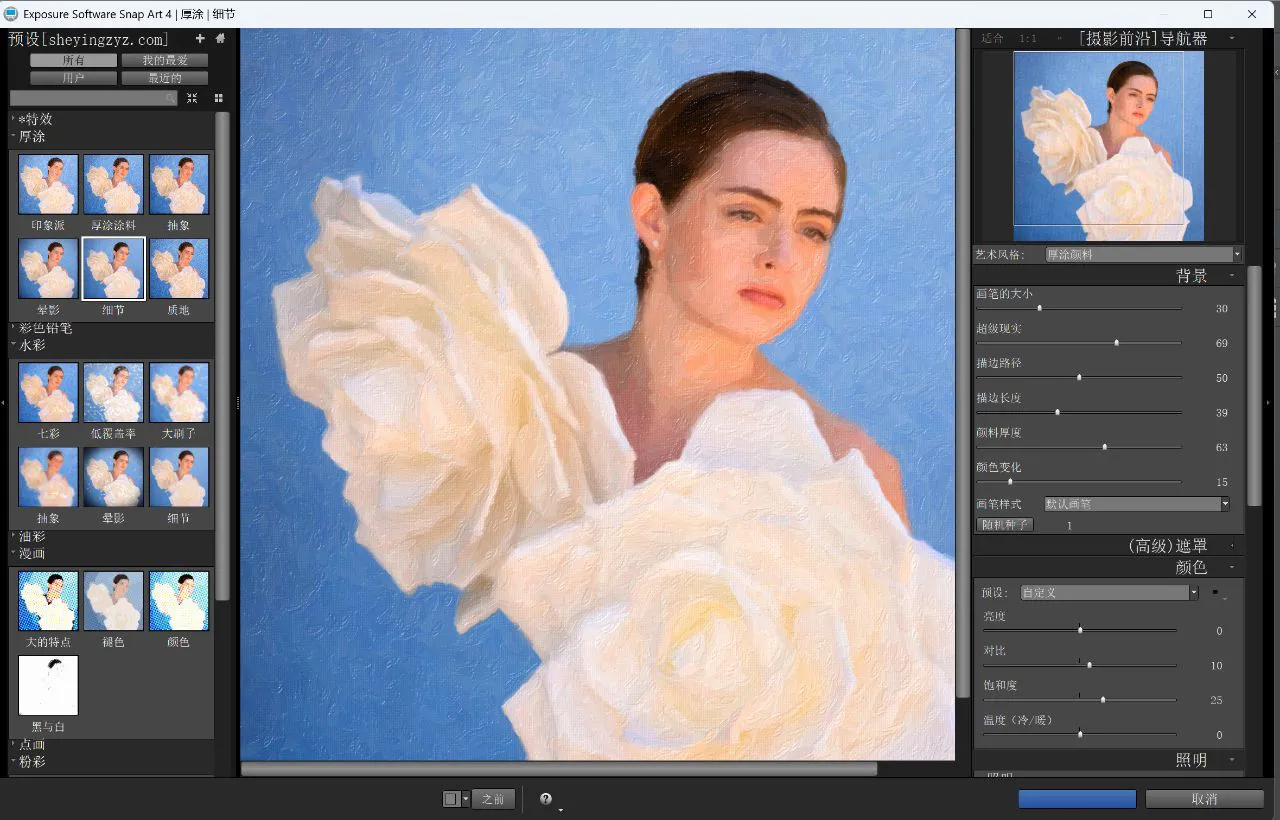Open the 最近的 presets tab

tap(165, 78)
